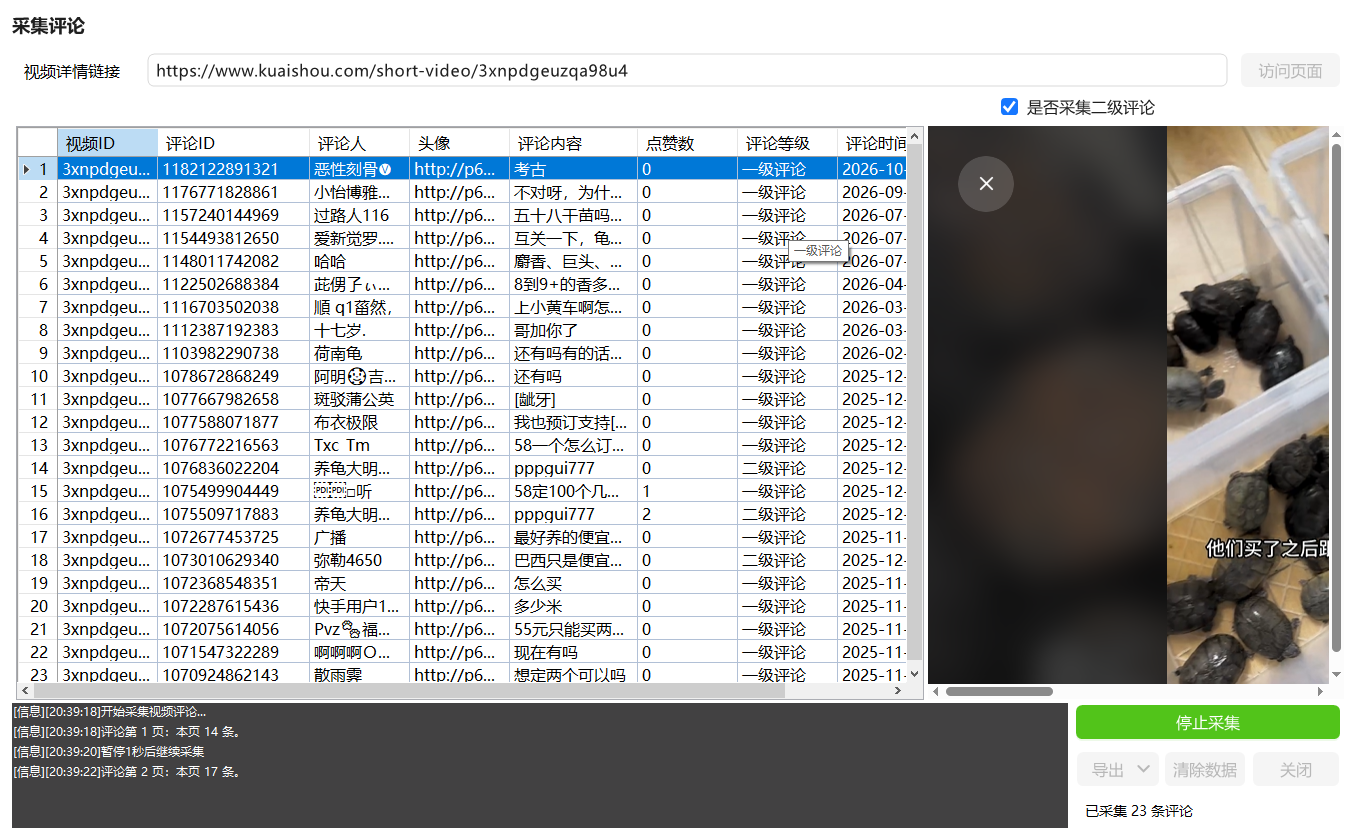Sort by the 评论内容 column header
This screenshot has height=839, width=1364.
[573, 143]
